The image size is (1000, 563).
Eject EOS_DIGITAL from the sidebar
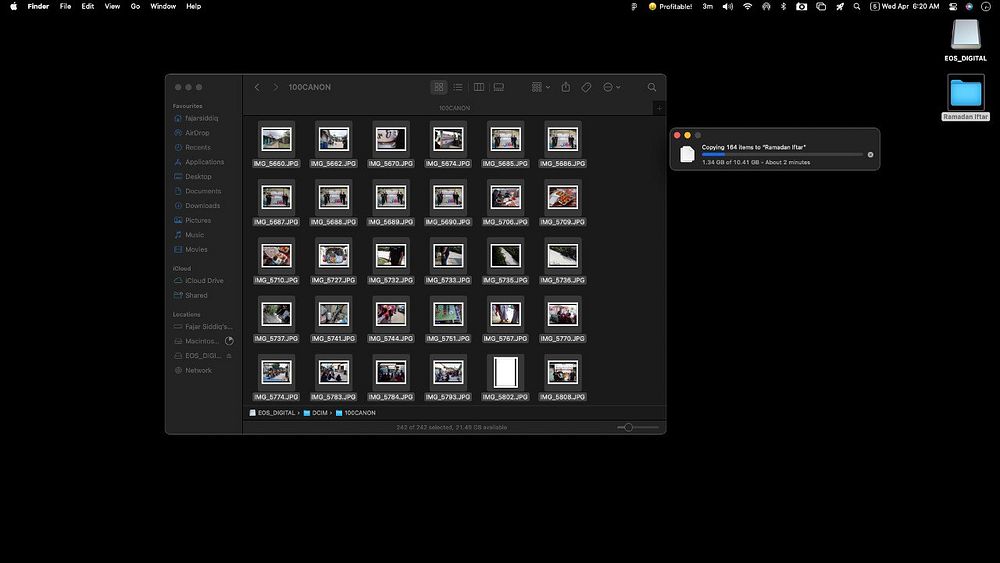(x=229, y=356)
